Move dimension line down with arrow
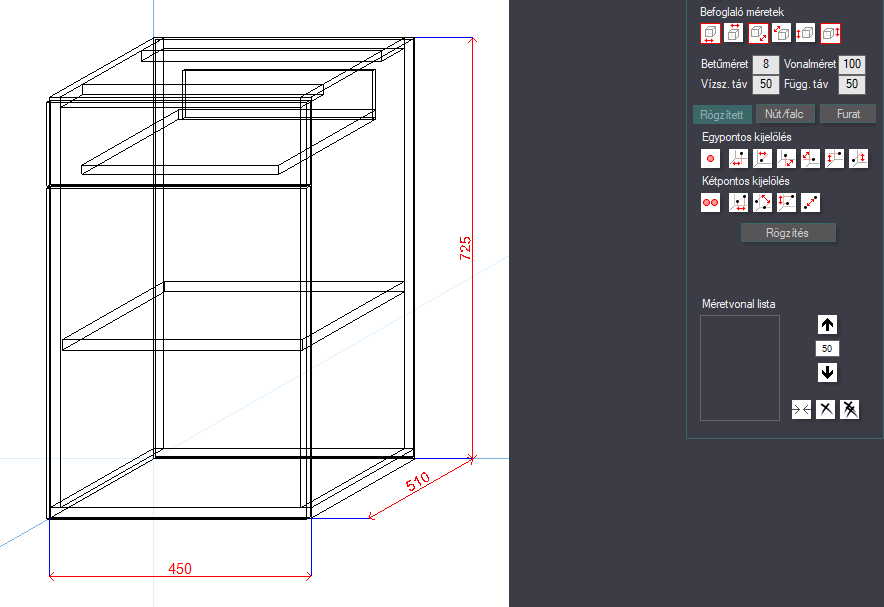This screenshot has height=607, width=884. point(827,373)
